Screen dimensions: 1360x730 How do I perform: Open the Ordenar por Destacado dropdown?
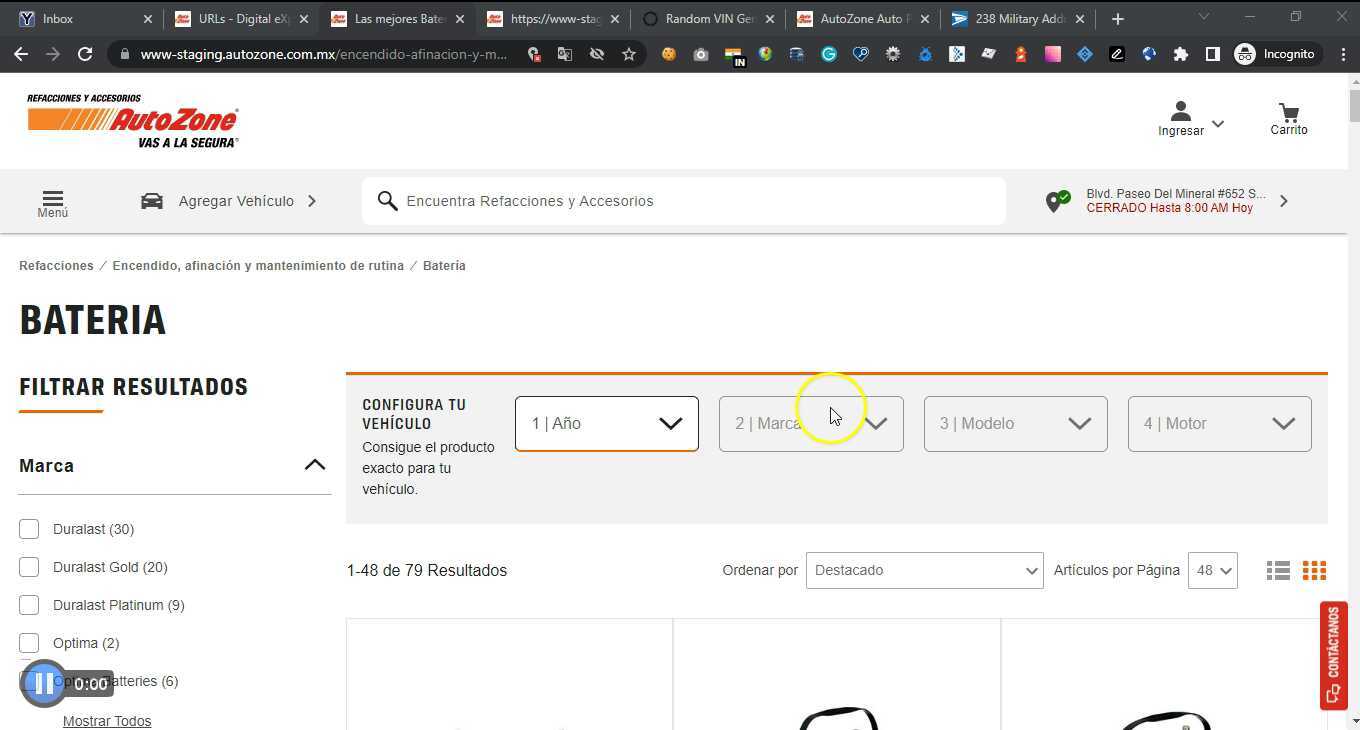tap(923, 570)
